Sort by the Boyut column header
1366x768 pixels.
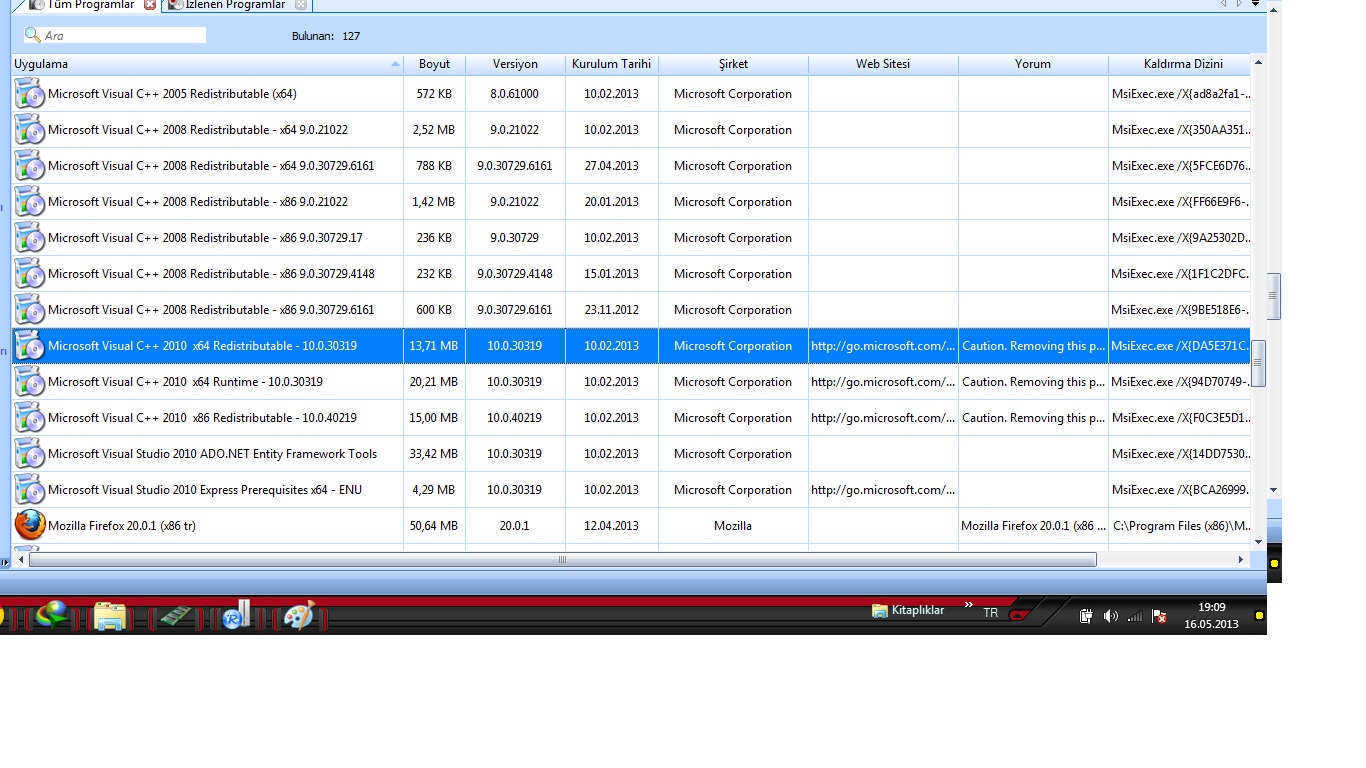[x=434, y=64]
